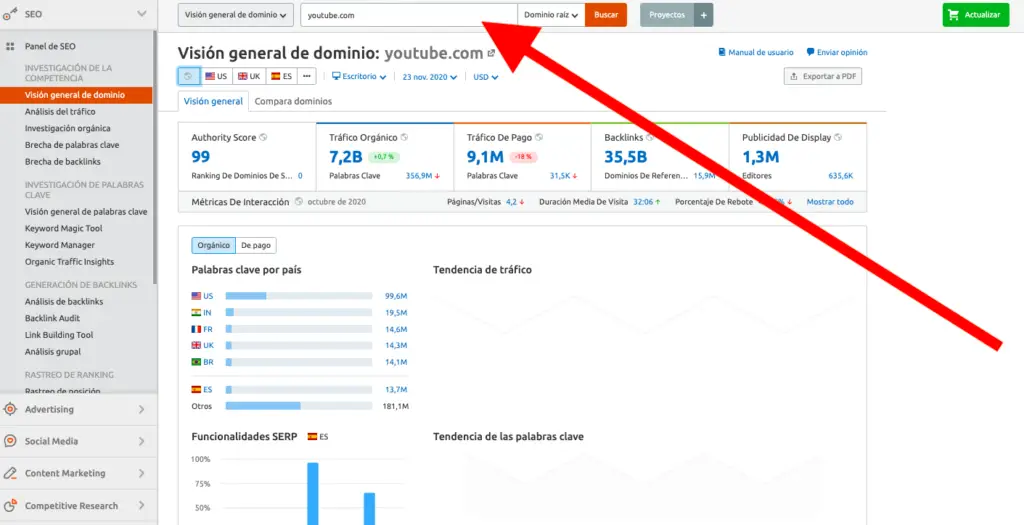Switch chart to De pago
The image size is (1024, 525).
click(x=255, y=246)
